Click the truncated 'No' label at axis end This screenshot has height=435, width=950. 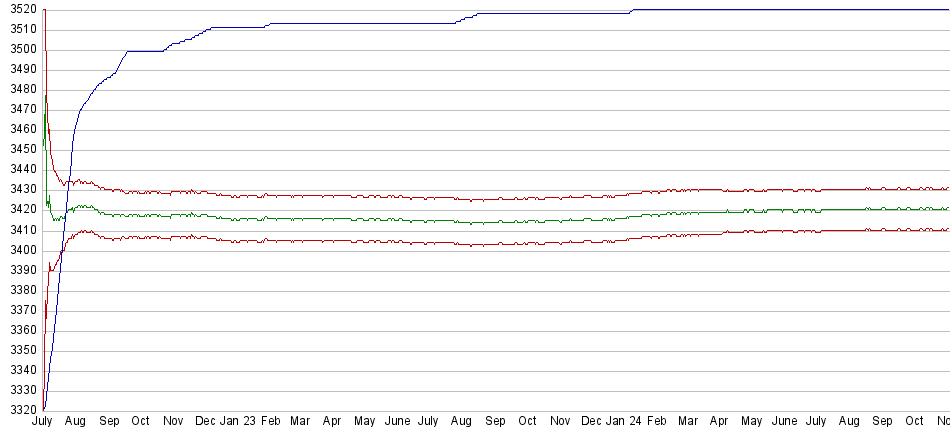942,422
